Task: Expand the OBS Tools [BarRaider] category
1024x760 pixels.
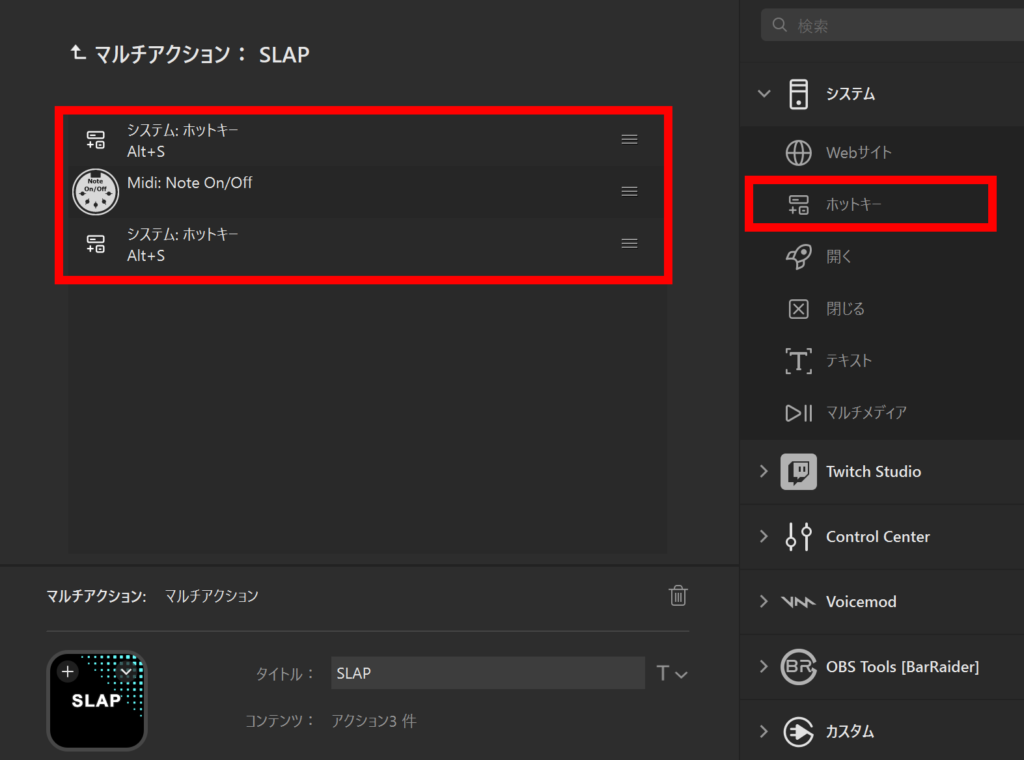Action: pyautogui.click(x=765, y=666)
